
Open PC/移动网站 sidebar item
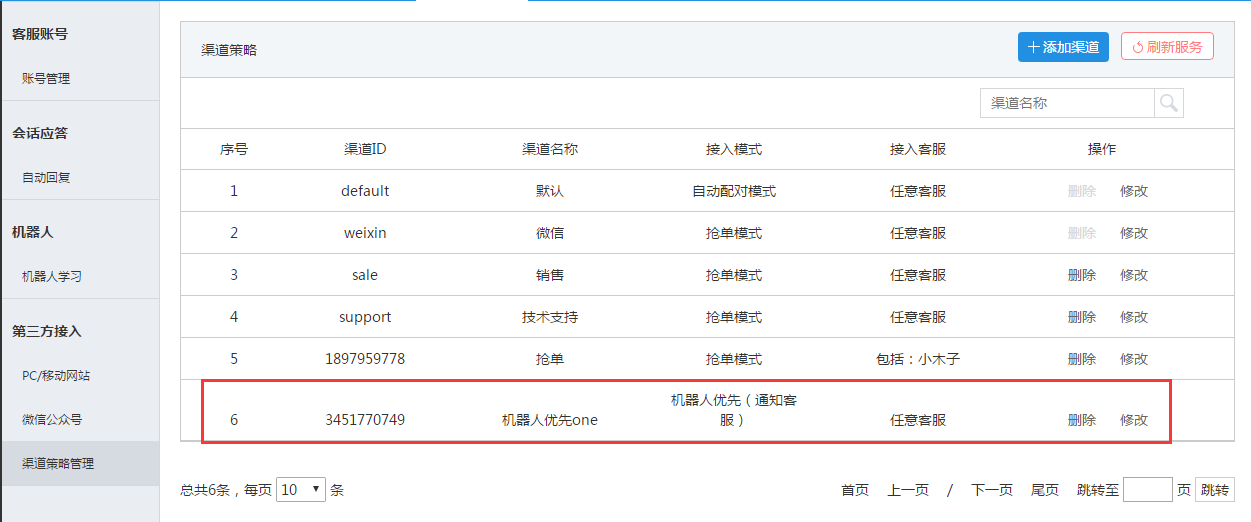(x=56, y=375)
